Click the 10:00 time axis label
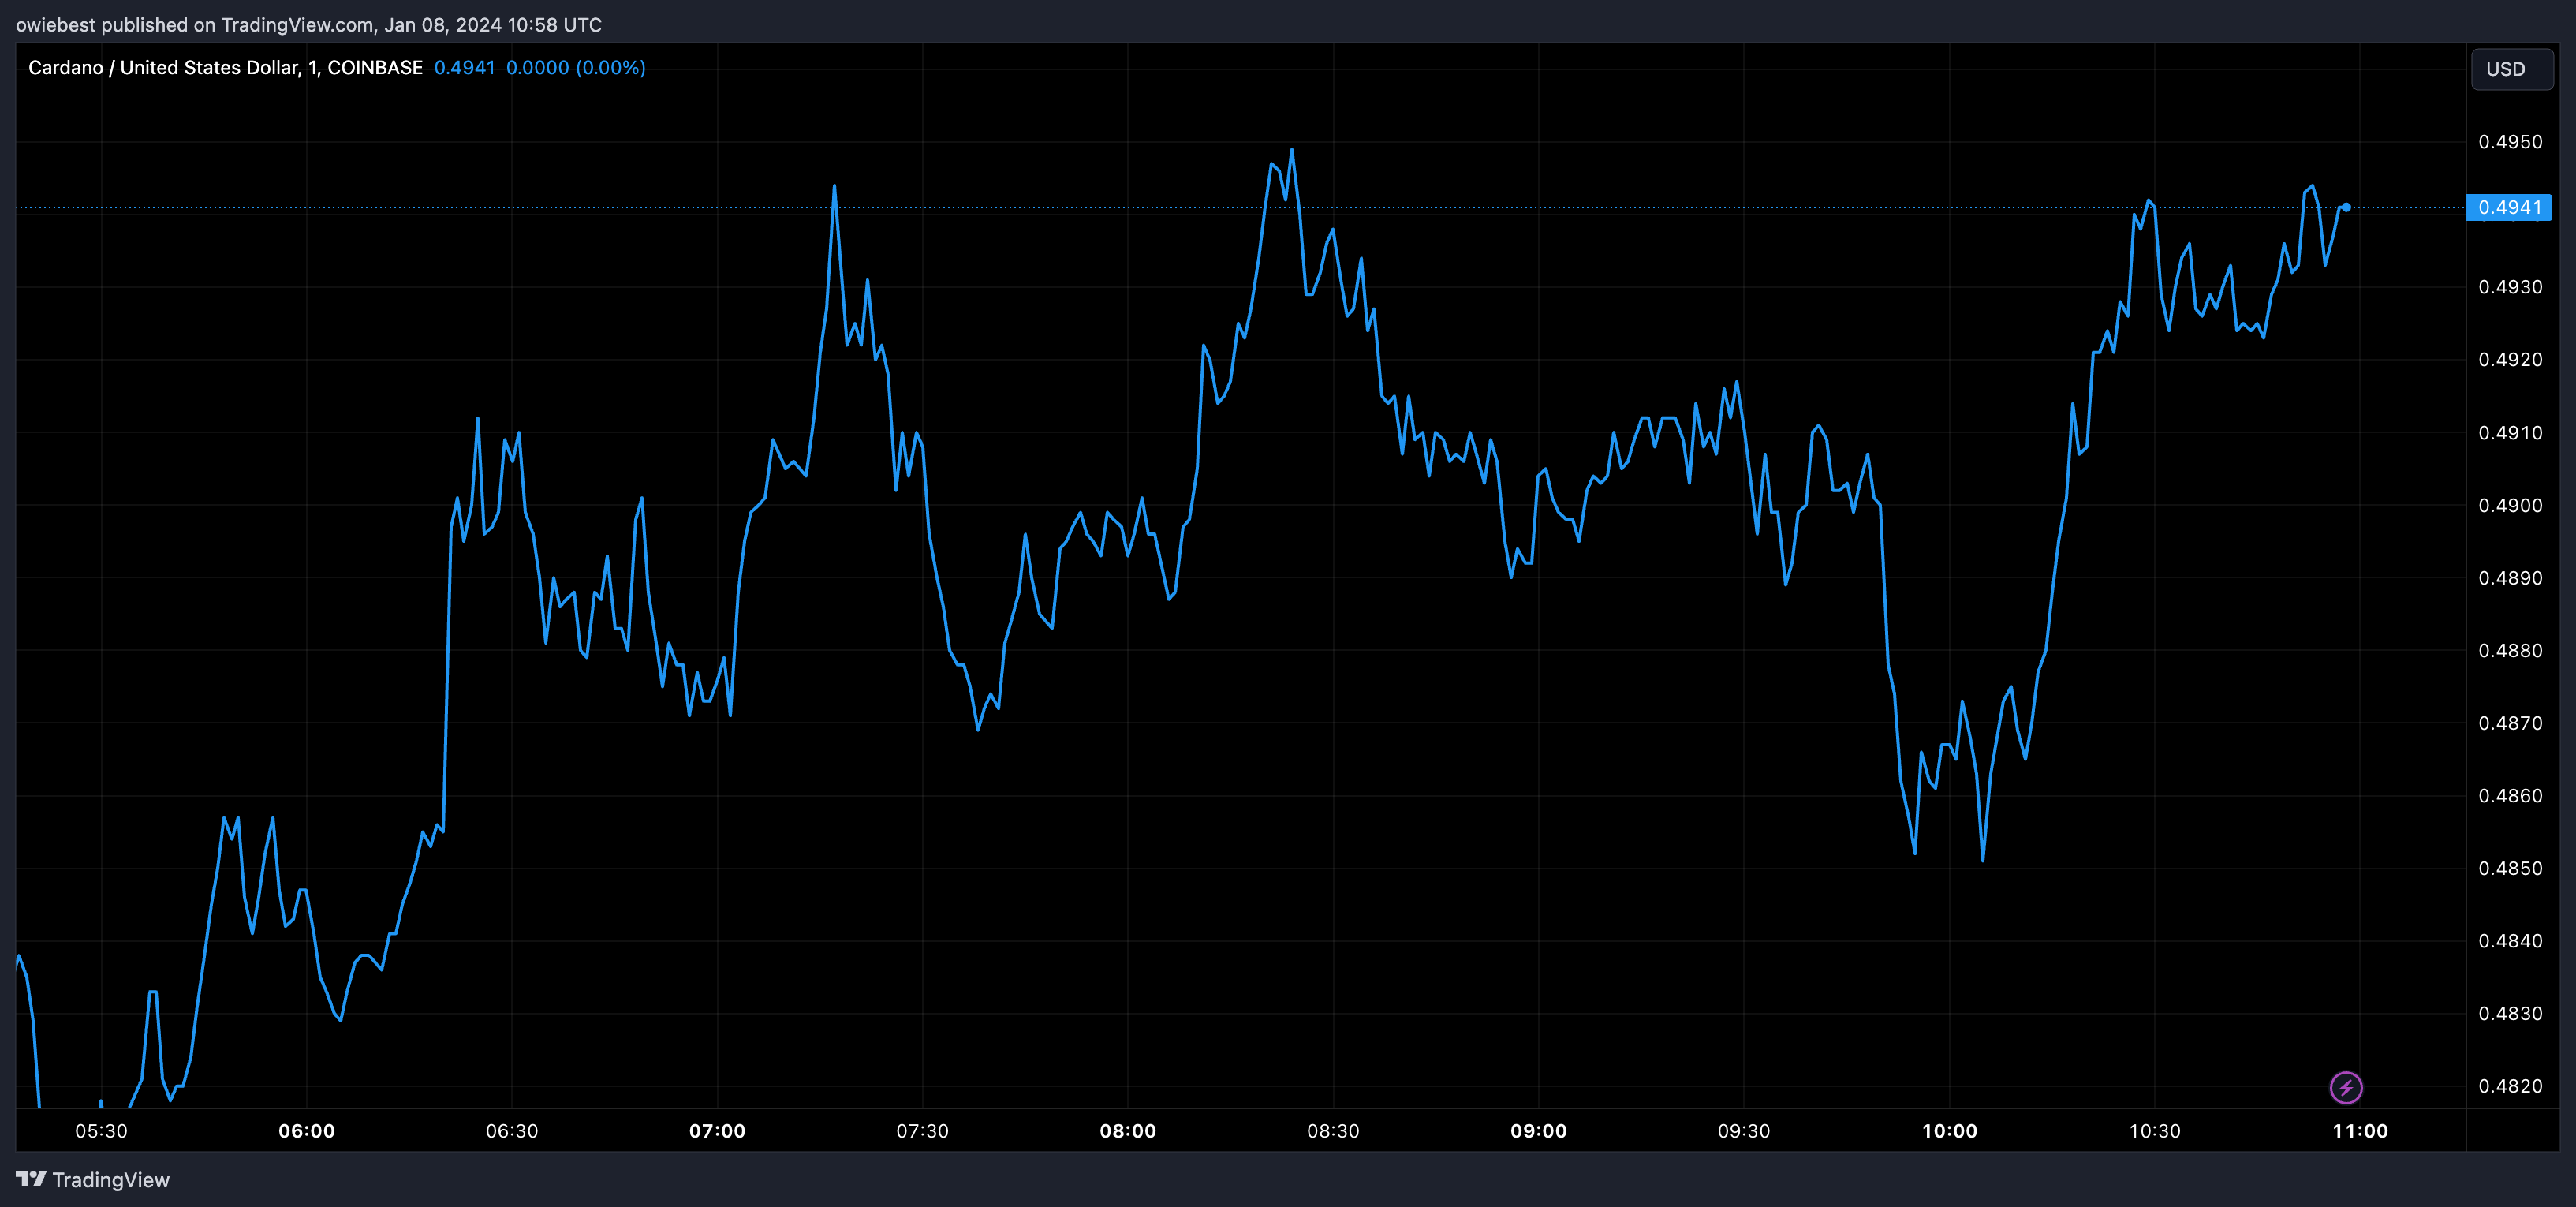Viewport: 2576px width, 1207px height. [1949, 1131]
